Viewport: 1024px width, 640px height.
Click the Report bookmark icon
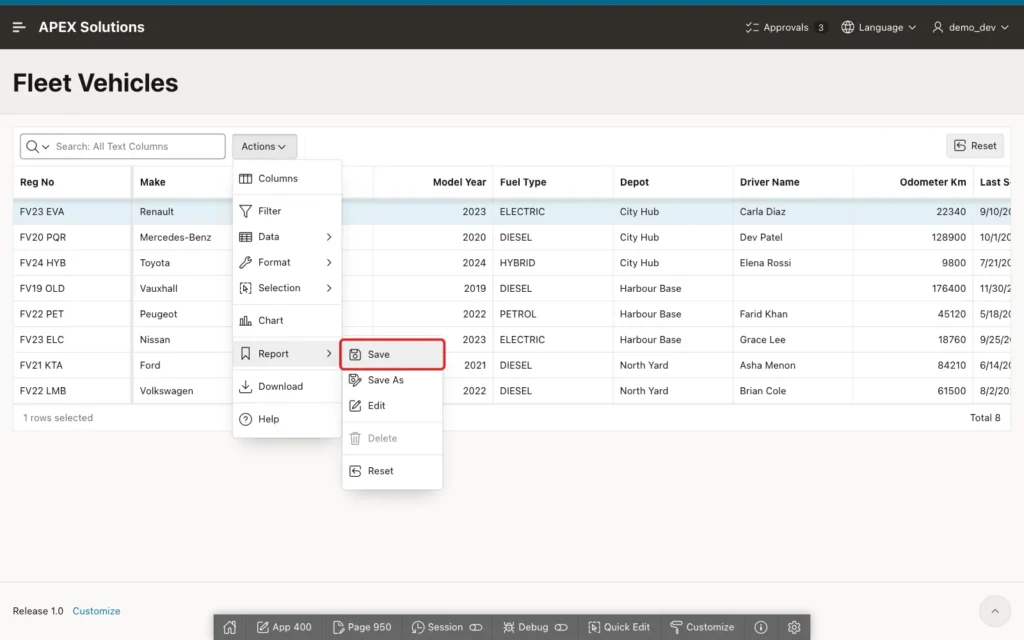246,353
